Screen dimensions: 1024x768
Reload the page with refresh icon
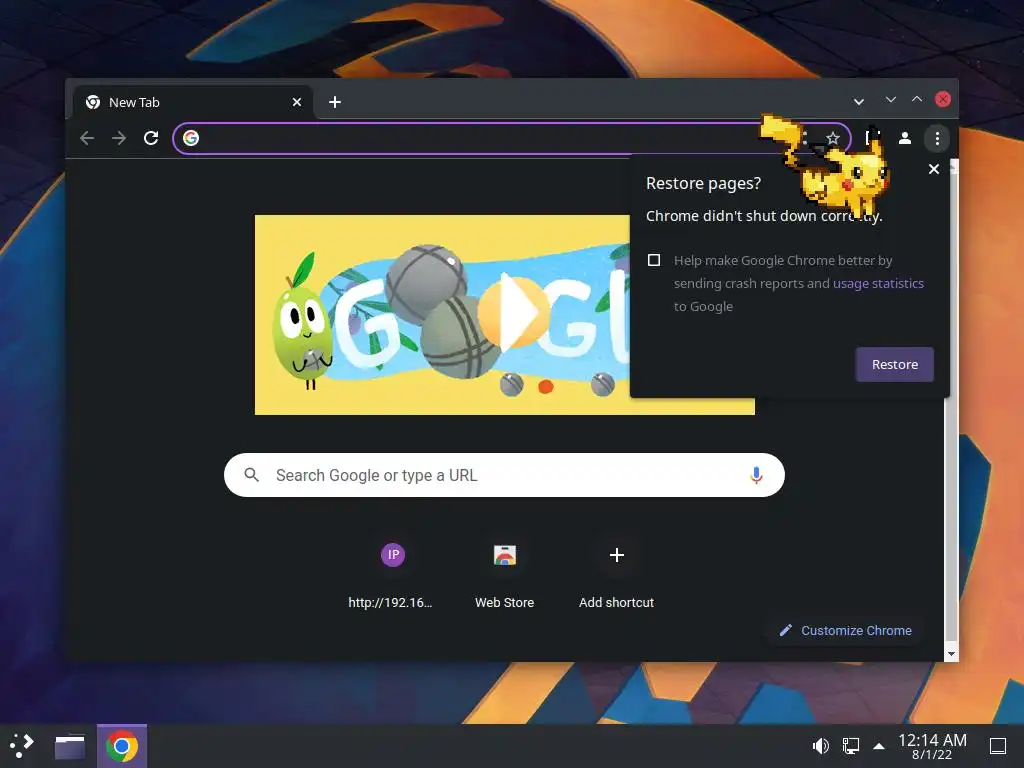coord(151,138)
